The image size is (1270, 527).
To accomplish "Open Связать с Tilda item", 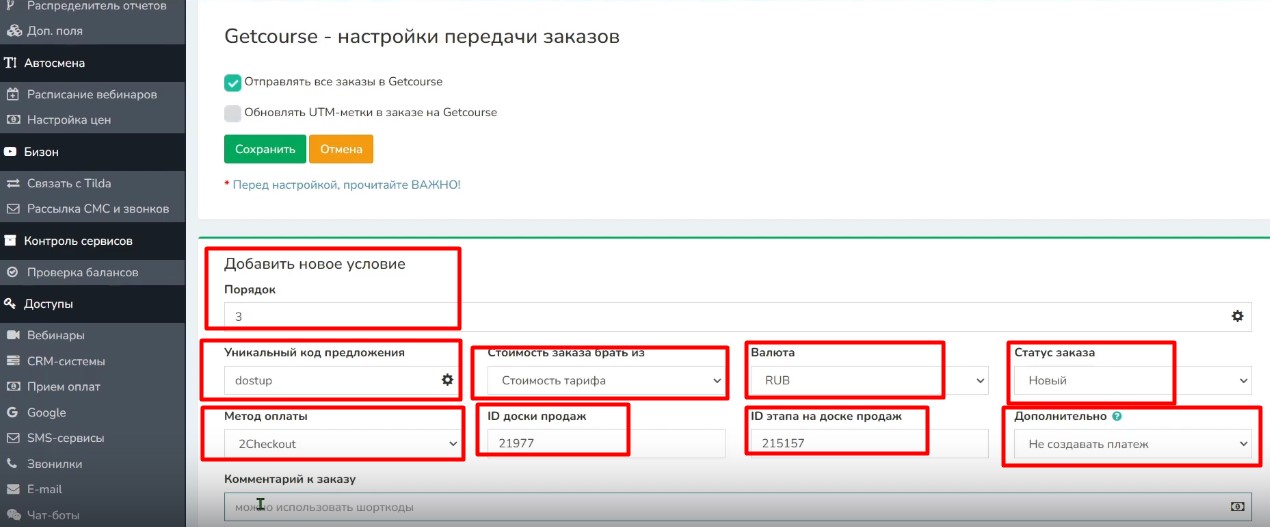I will 69,184.
